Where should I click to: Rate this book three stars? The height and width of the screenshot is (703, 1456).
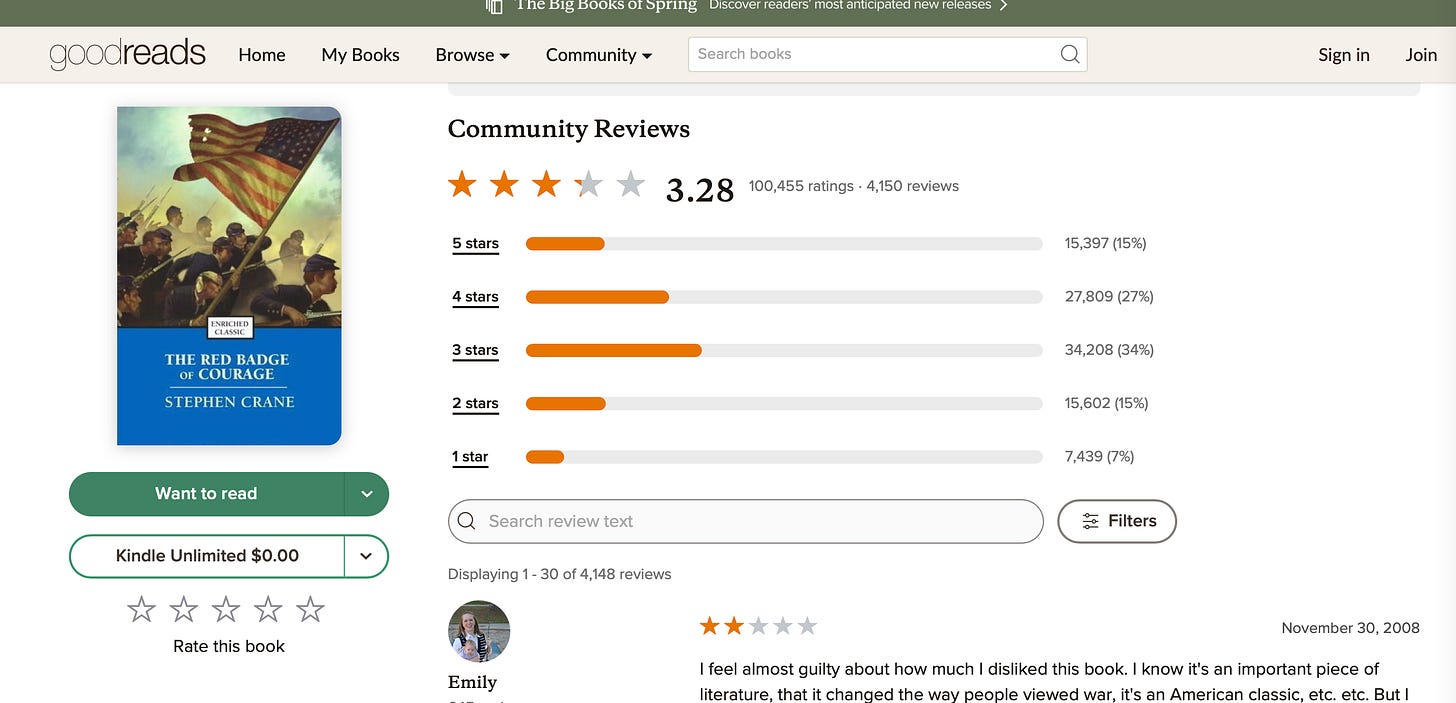click(x=226, y=609)
